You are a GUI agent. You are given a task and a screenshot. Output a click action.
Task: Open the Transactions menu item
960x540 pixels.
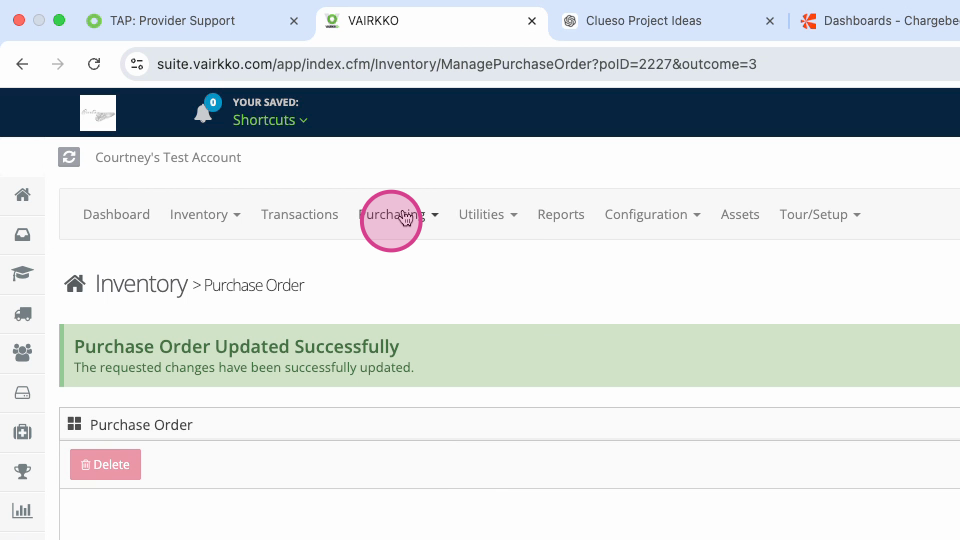click(x=299, y=214)
